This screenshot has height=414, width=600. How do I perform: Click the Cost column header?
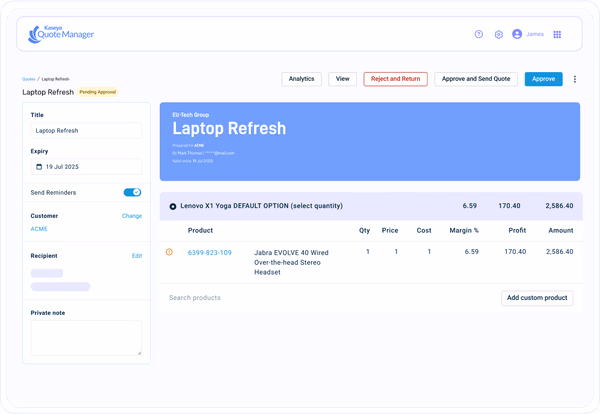pos(424,230)
